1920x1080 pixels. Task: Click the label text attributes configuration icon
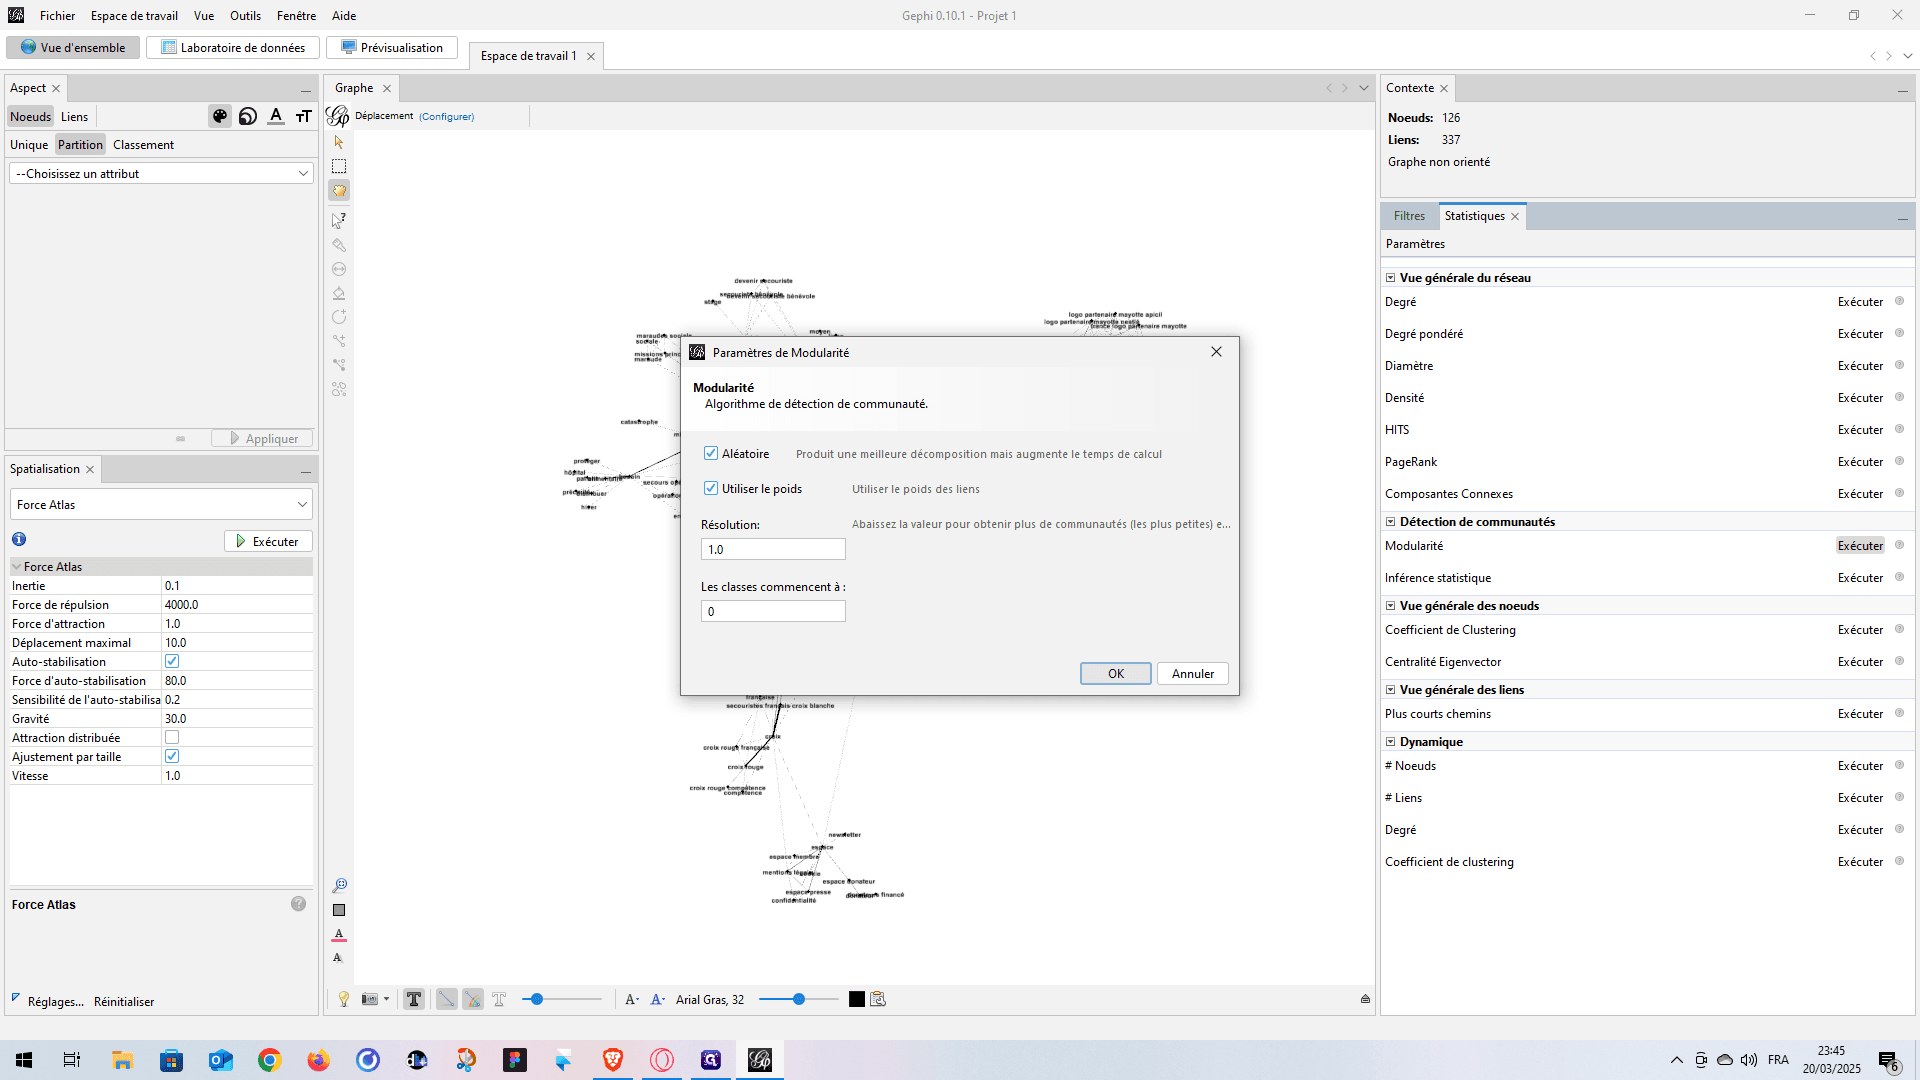878,999
